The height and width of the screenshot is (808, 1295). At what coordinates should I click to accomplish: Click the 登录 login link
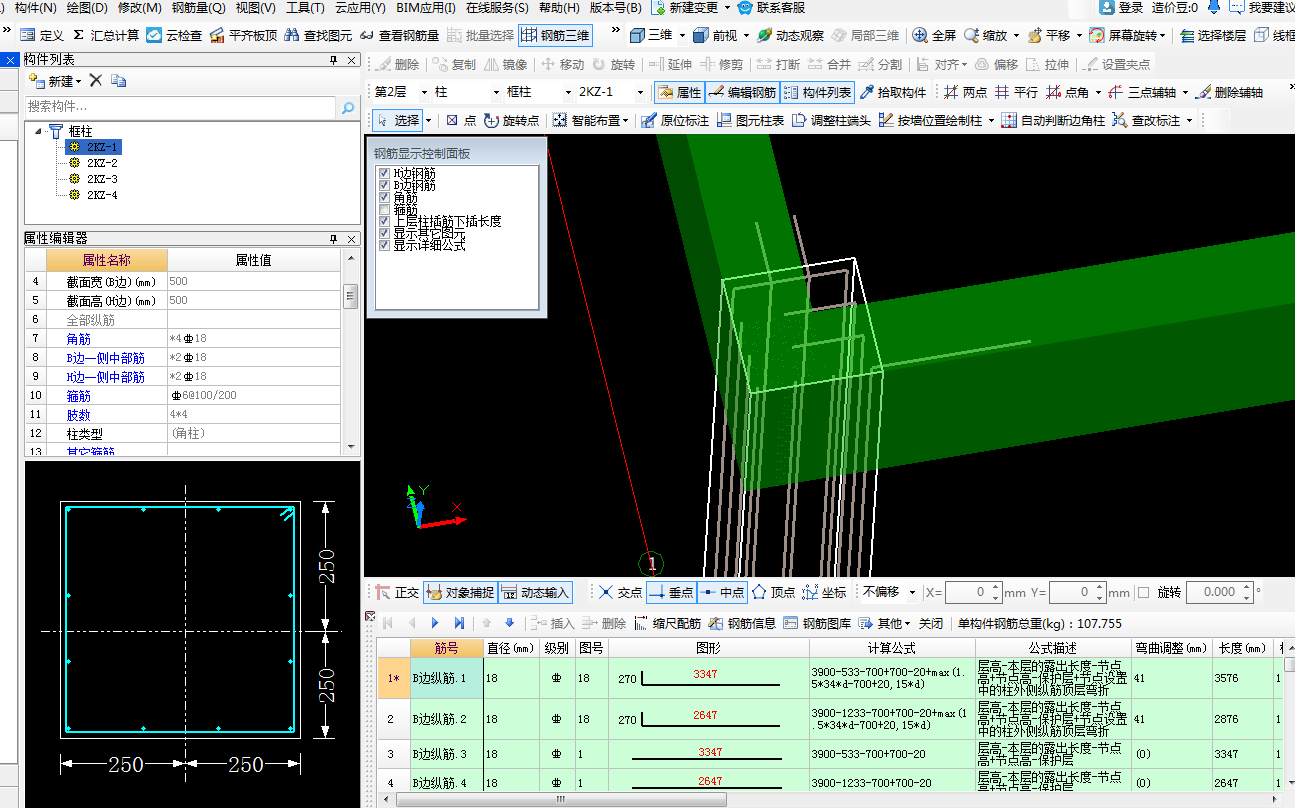[x=1121, y=7]
